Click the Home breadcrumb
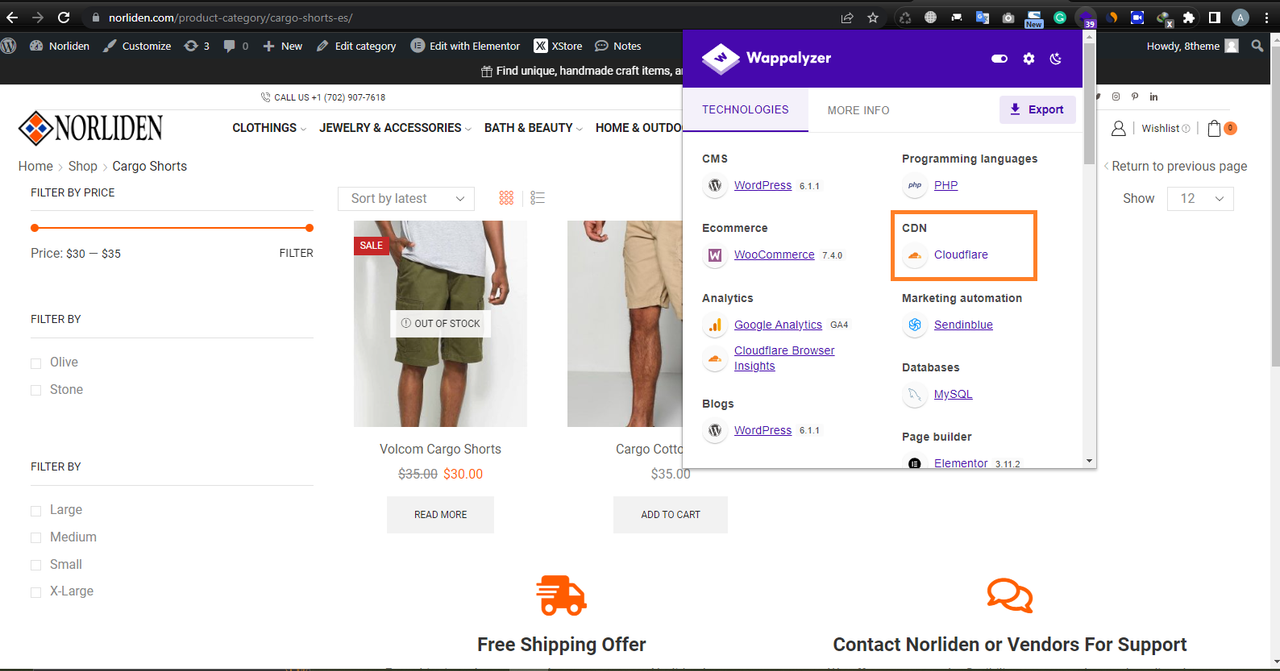The height and width of the screenshot is (671, 1280). [35, 166]
